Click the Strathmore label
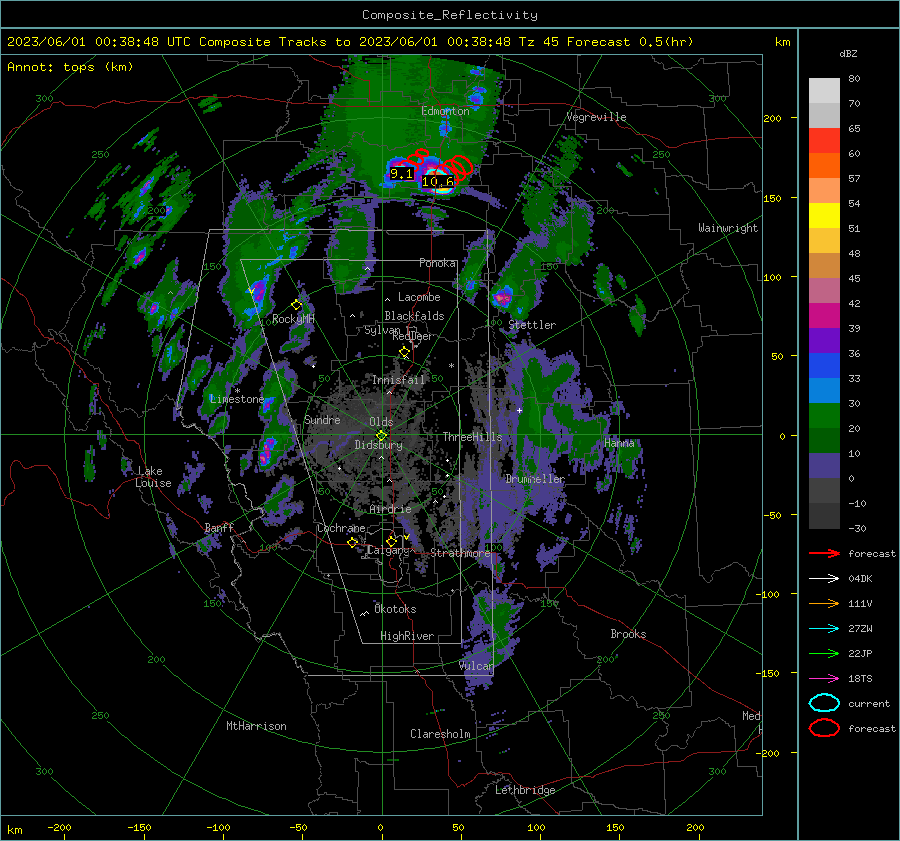 click(x=460, y=553)
